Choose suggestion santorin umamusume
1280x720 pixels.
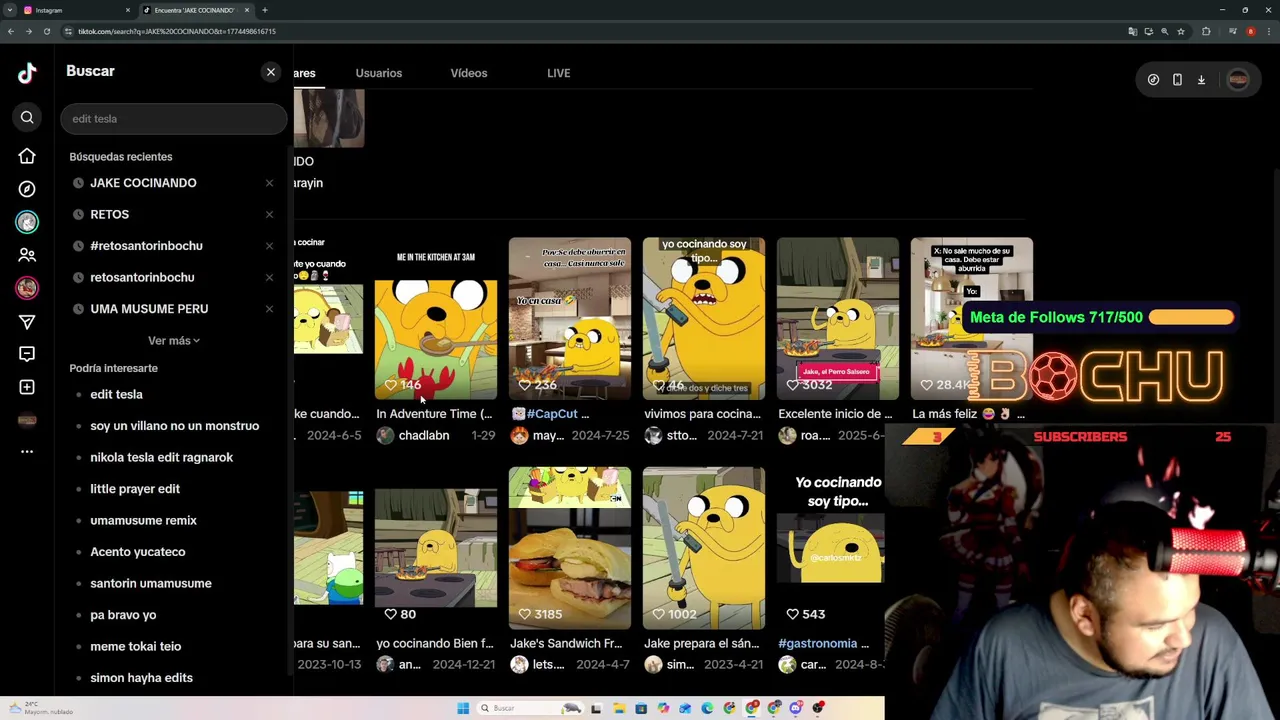click(151, 583)
